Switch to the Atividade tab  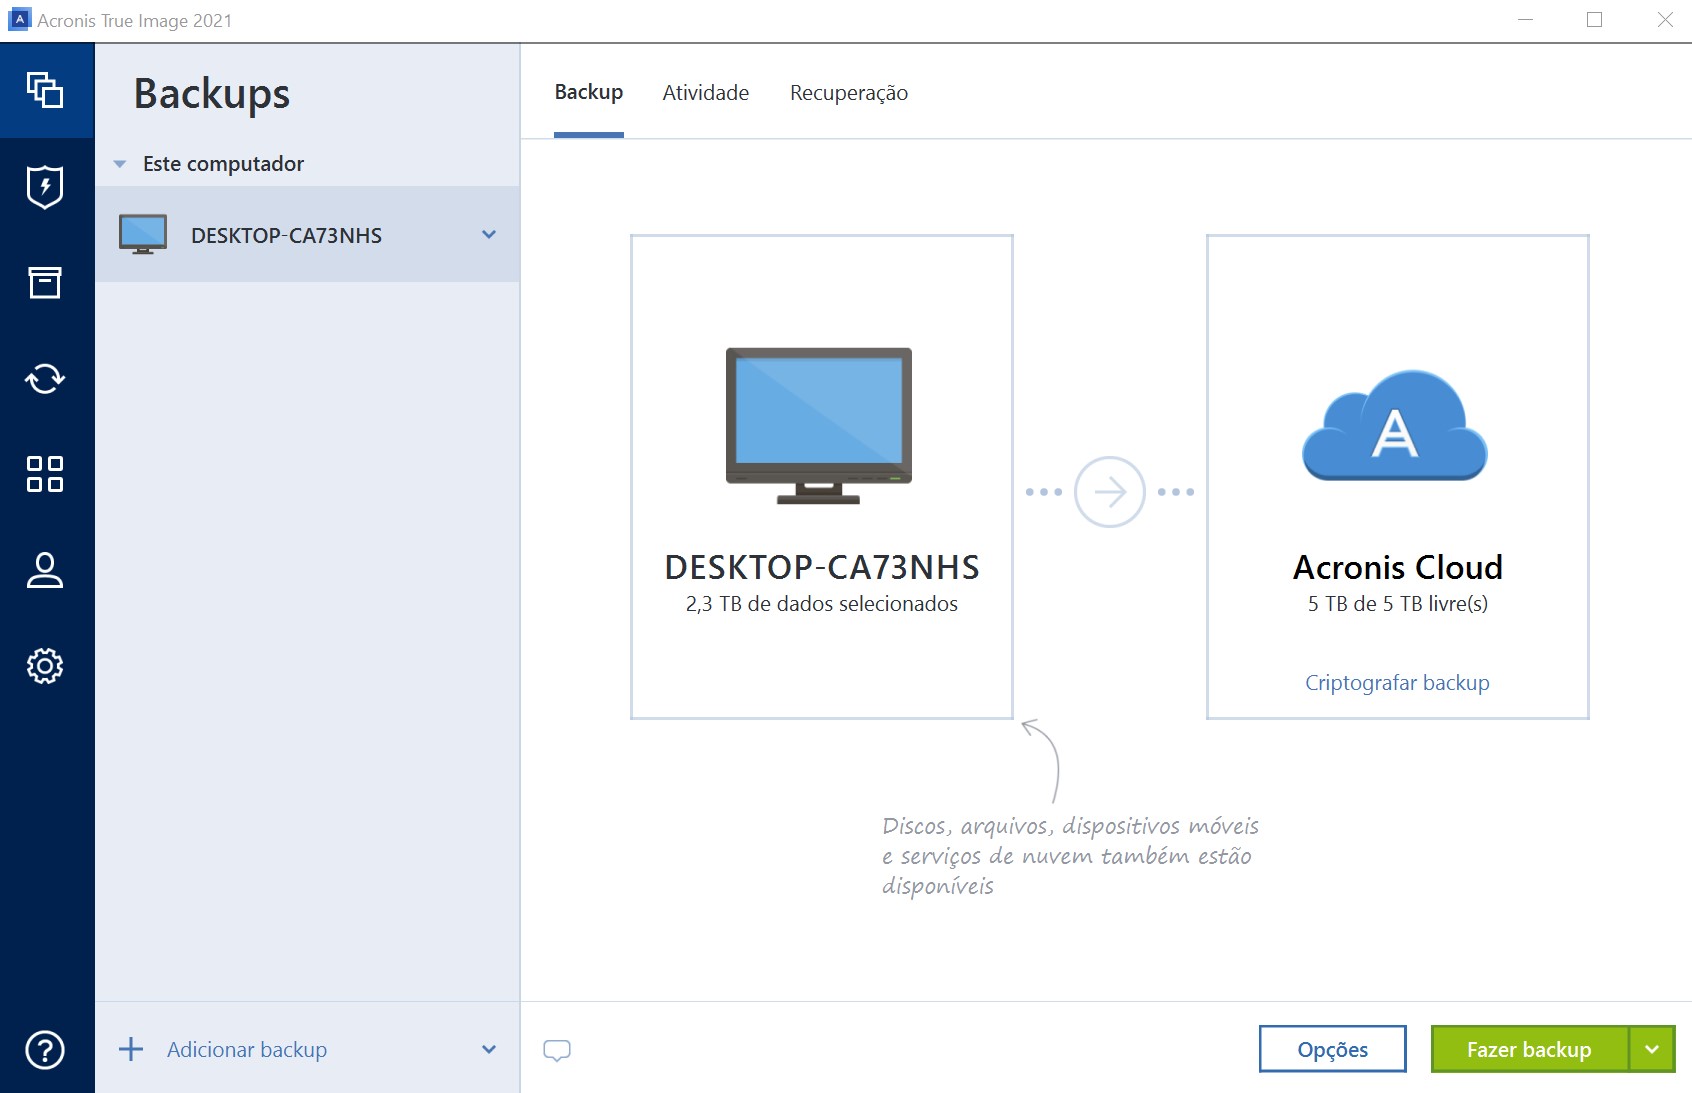tap(706, 92)
